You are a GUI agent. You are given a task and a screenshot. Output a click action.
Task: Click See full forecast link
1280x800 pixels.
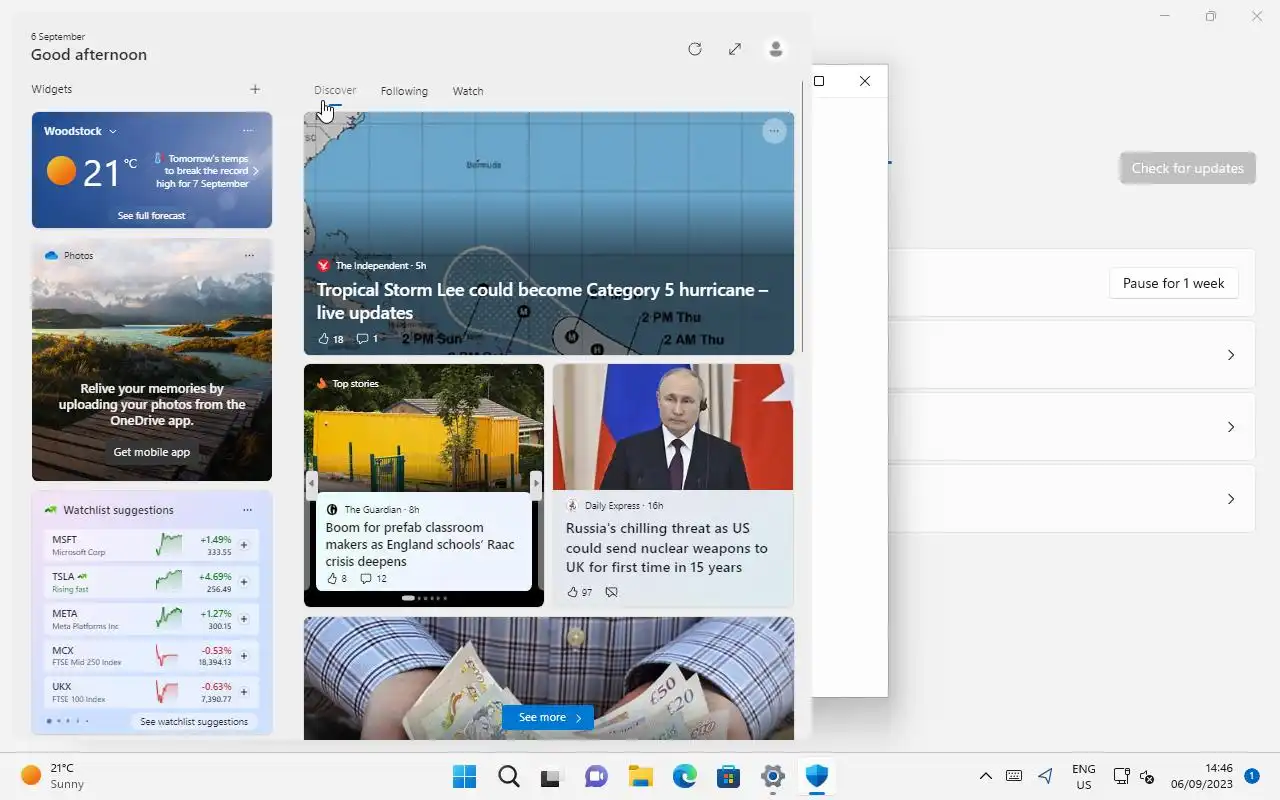click(x=151, y=216)
